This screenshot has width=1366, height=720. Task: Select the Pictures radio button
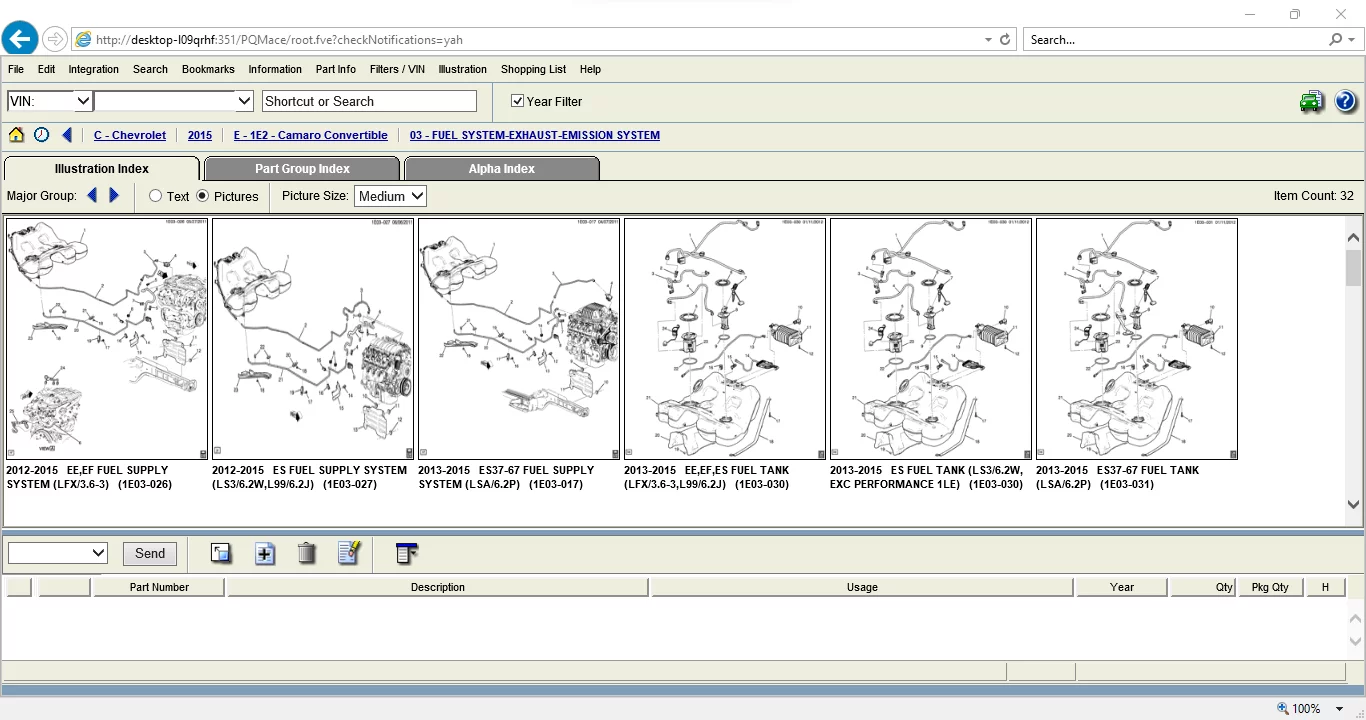[203, 196]
